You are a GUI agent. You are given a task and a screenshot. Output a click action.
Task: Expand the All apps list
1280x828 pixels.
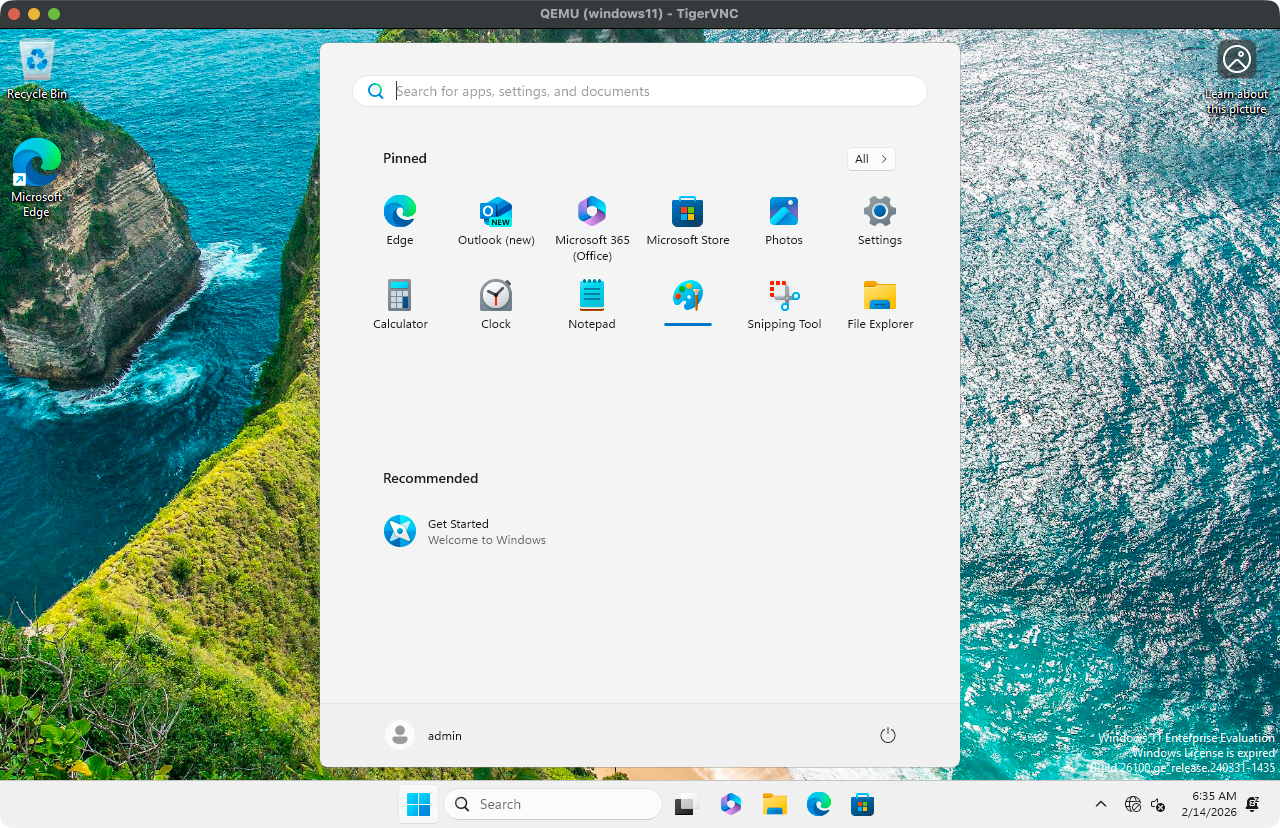coord(871,159)
